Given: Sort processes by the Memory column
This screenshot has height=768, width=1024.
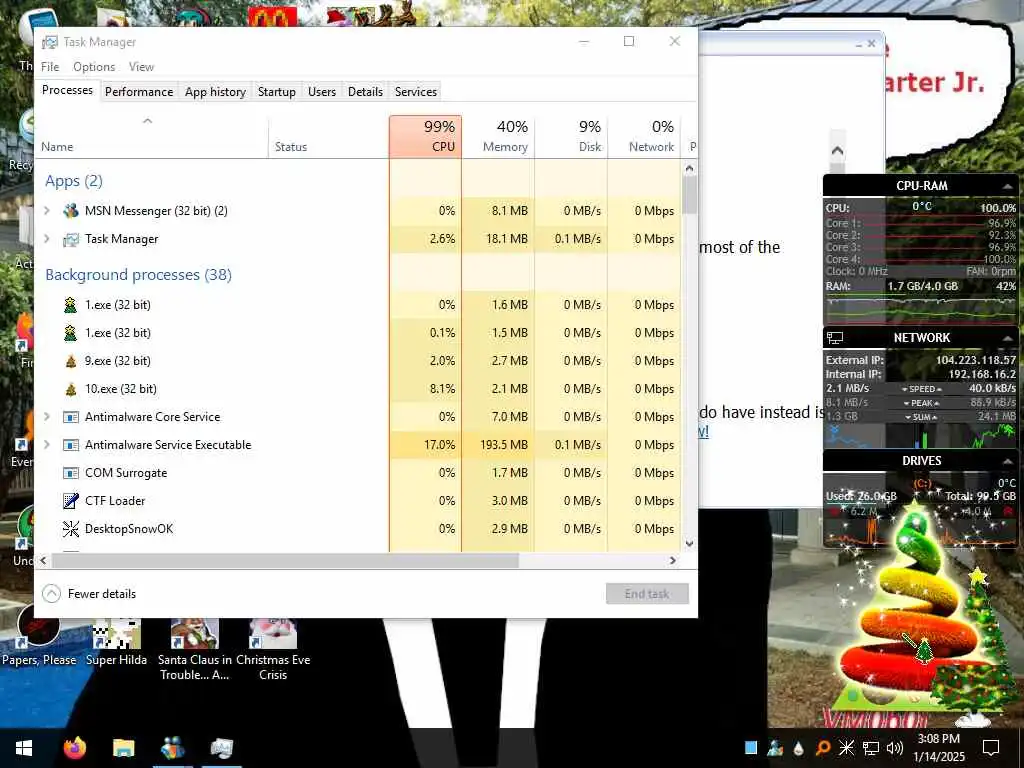Looking at the screenshot, I should (x=498, y=136).
